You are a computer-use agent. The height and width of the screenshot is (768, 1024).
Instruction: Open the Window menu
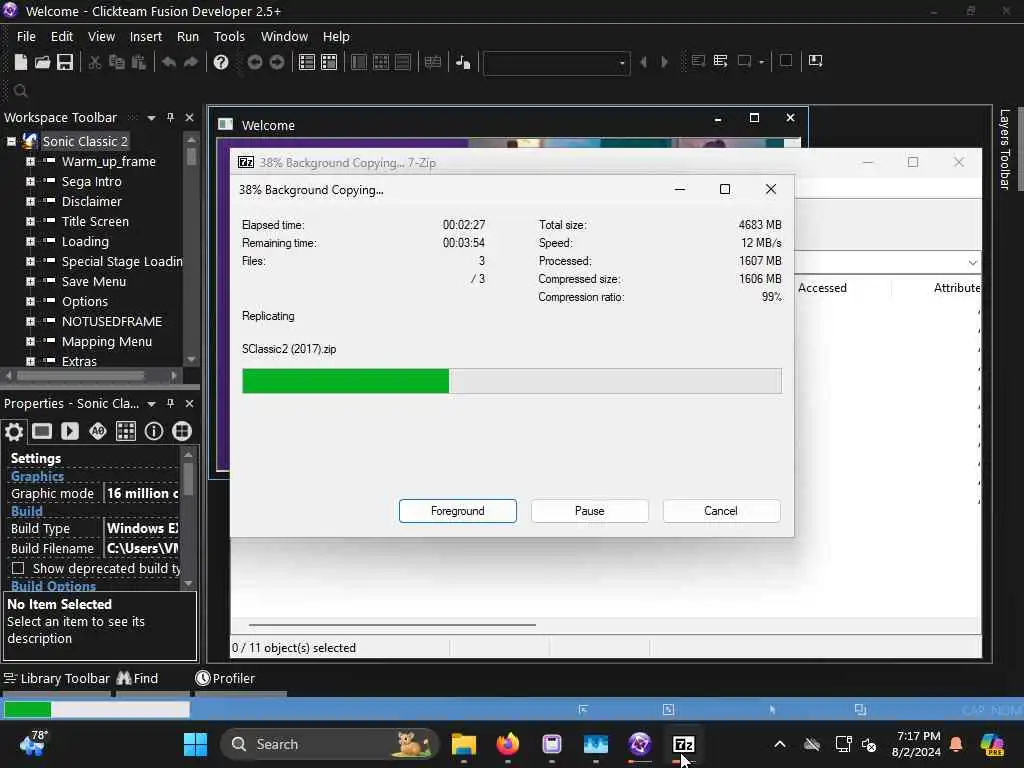point(284,37)
